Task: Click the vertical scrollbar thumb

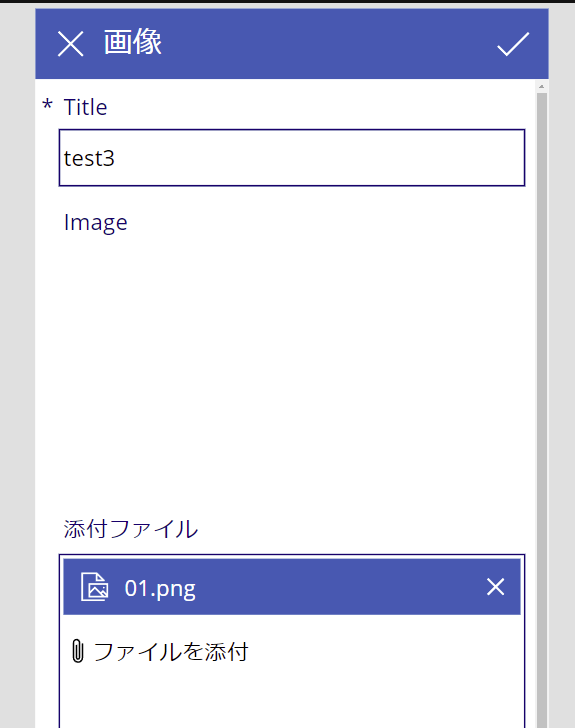Action: [x=542, y=409]
